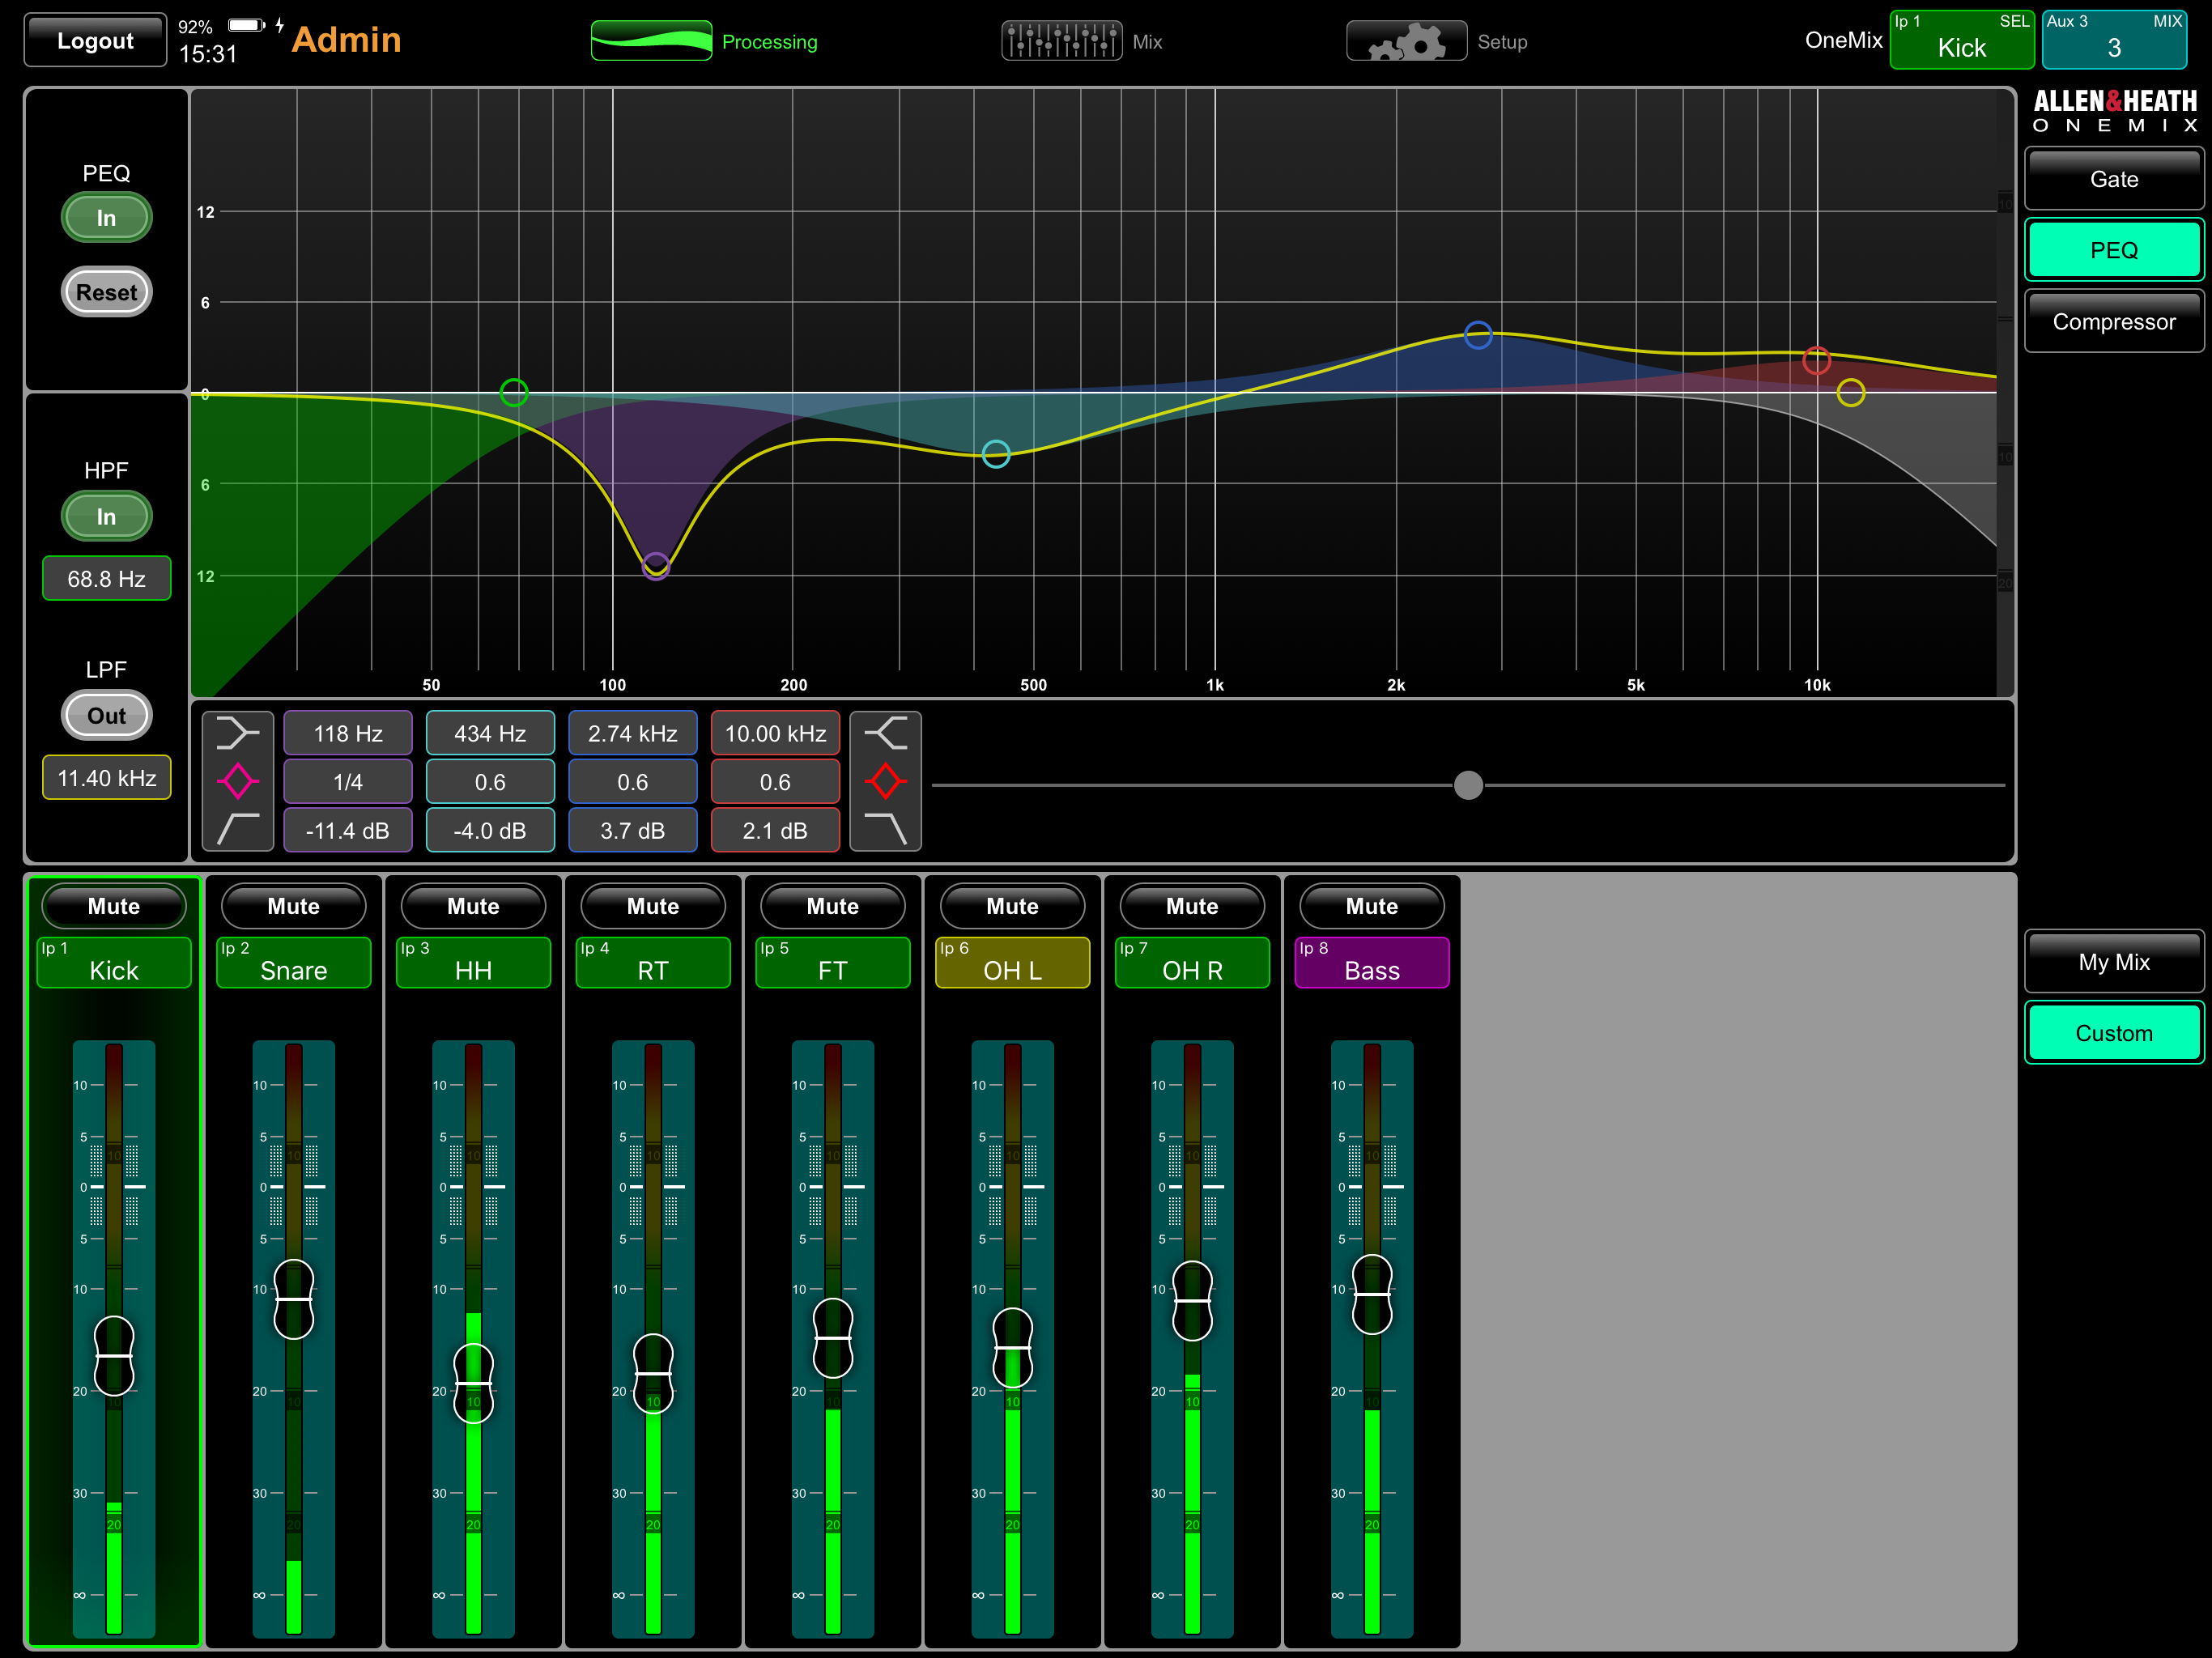Select high-band low-pass shape icon

pyautogui.click(x=885, y=829)
